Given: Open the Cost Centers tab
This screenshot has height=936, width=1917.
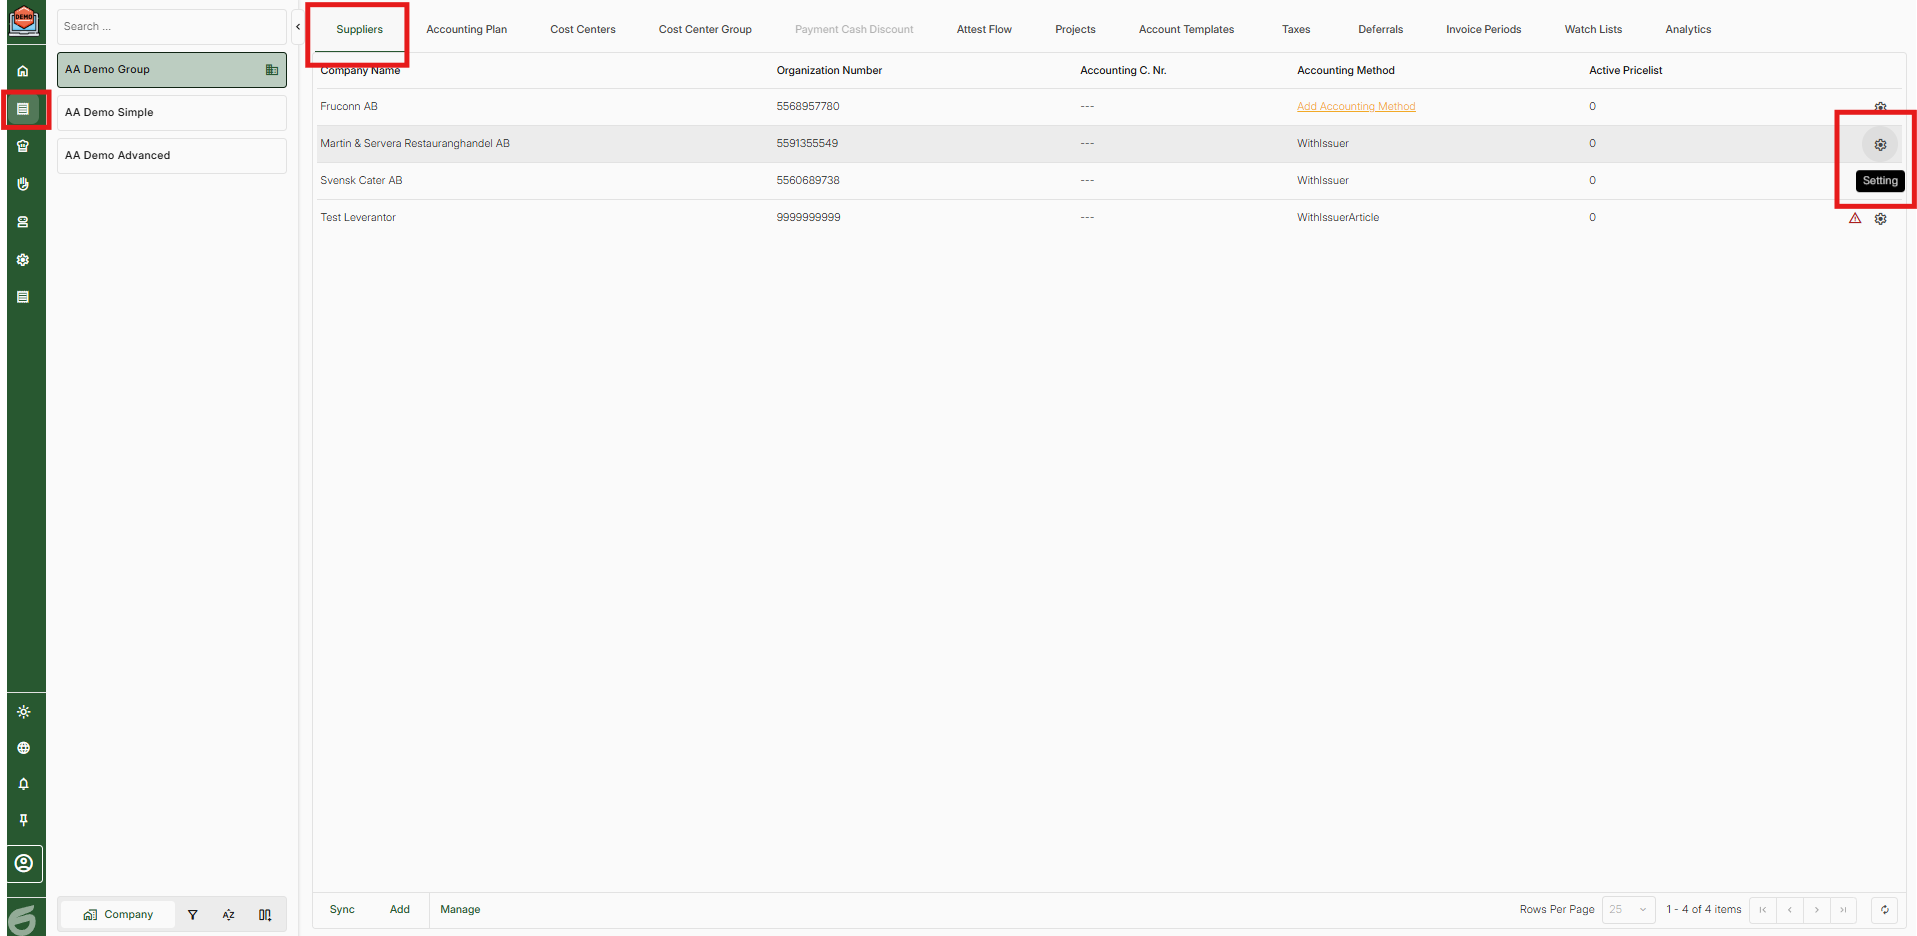Looking at the screenshot, I should (x=583, y=30).
